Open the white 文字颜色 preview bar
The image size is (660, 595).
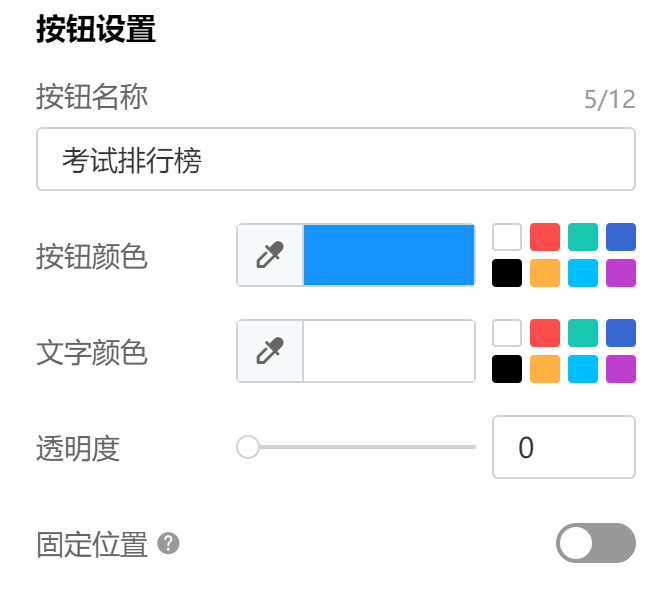(389, 351)
